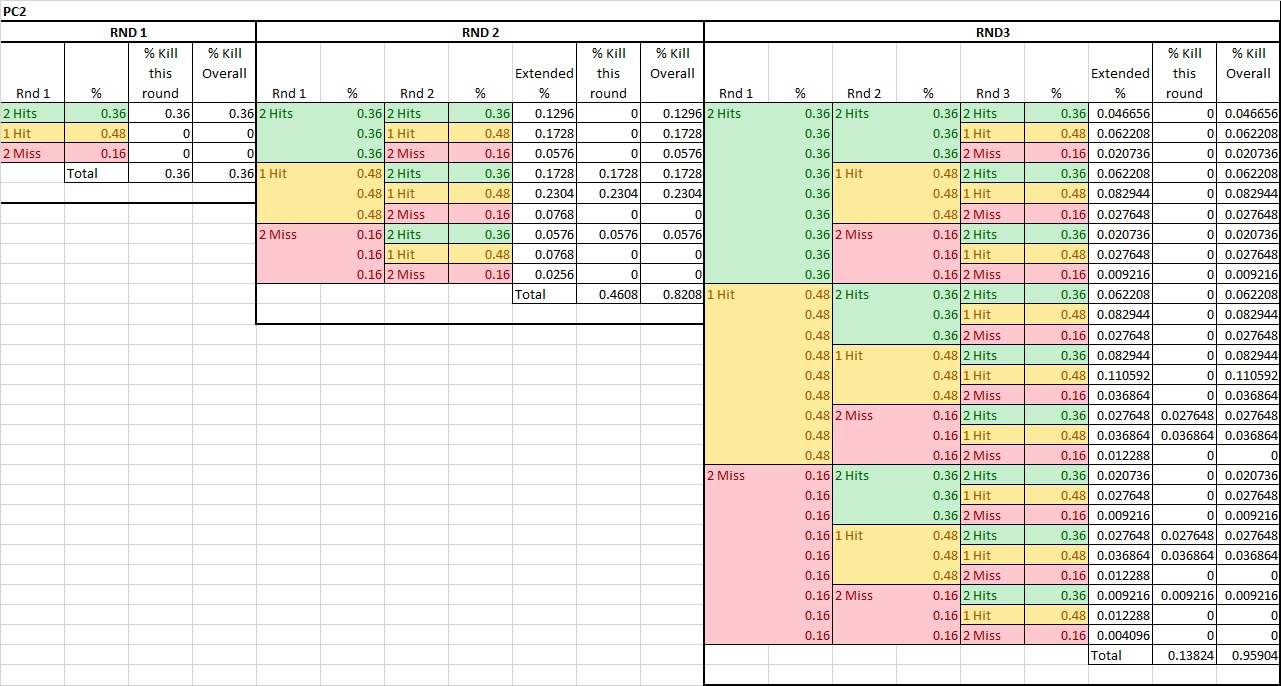Select the 0.4608 total cell
1281x686 pixels.
click(608, 295)
